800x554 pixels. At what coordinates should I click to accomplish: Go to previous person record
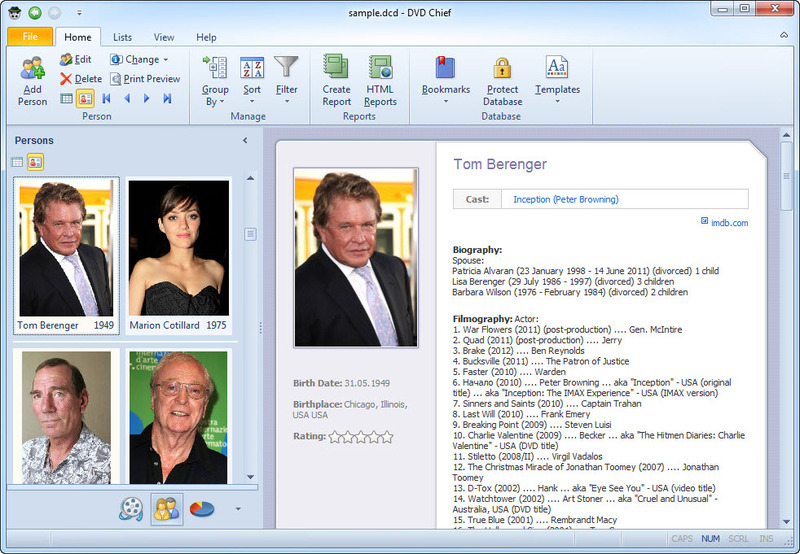click(127, 98)
